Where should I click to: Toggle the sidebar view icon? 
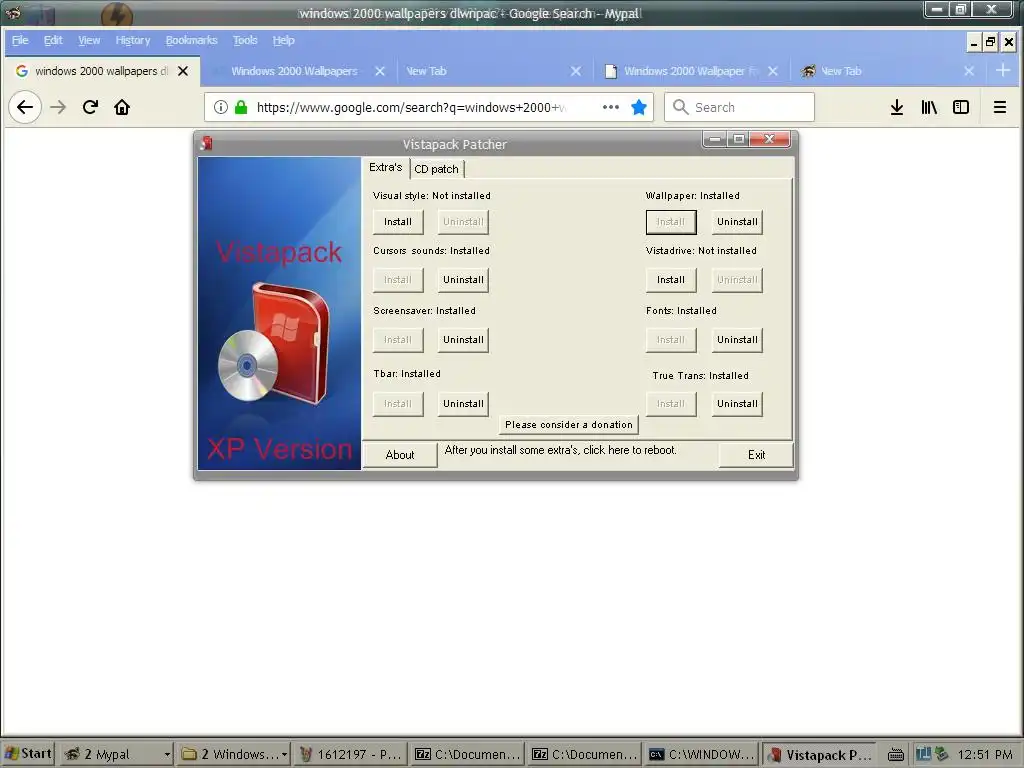pos(961,107)
